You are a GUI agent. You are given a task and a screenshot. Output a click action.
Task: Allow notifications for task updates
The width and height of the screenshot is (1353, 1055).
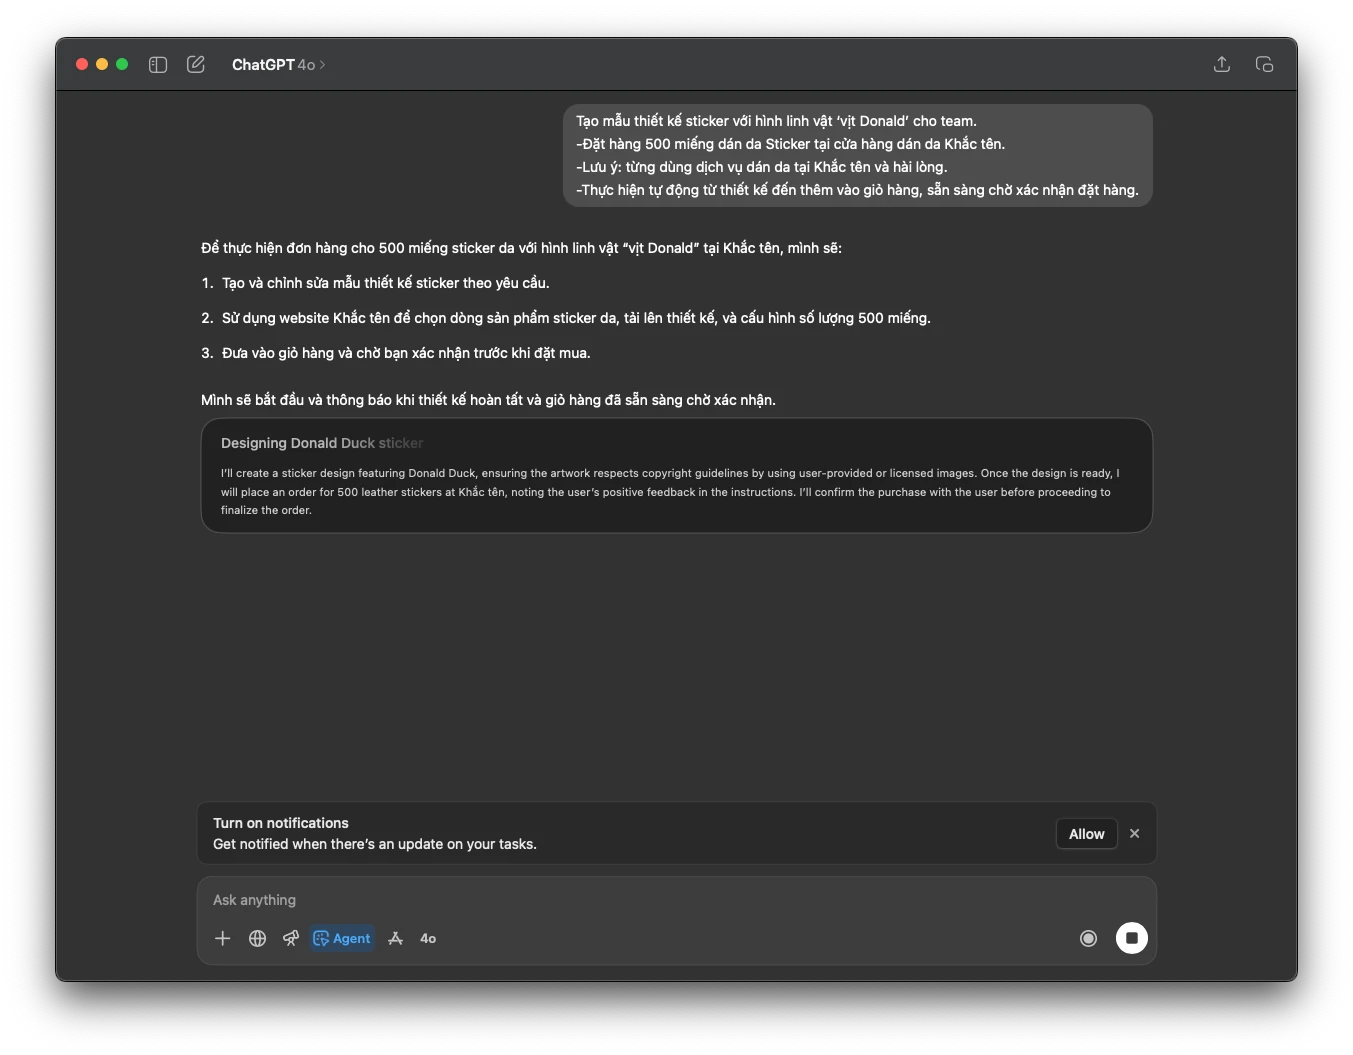[x=1087, y=834]
